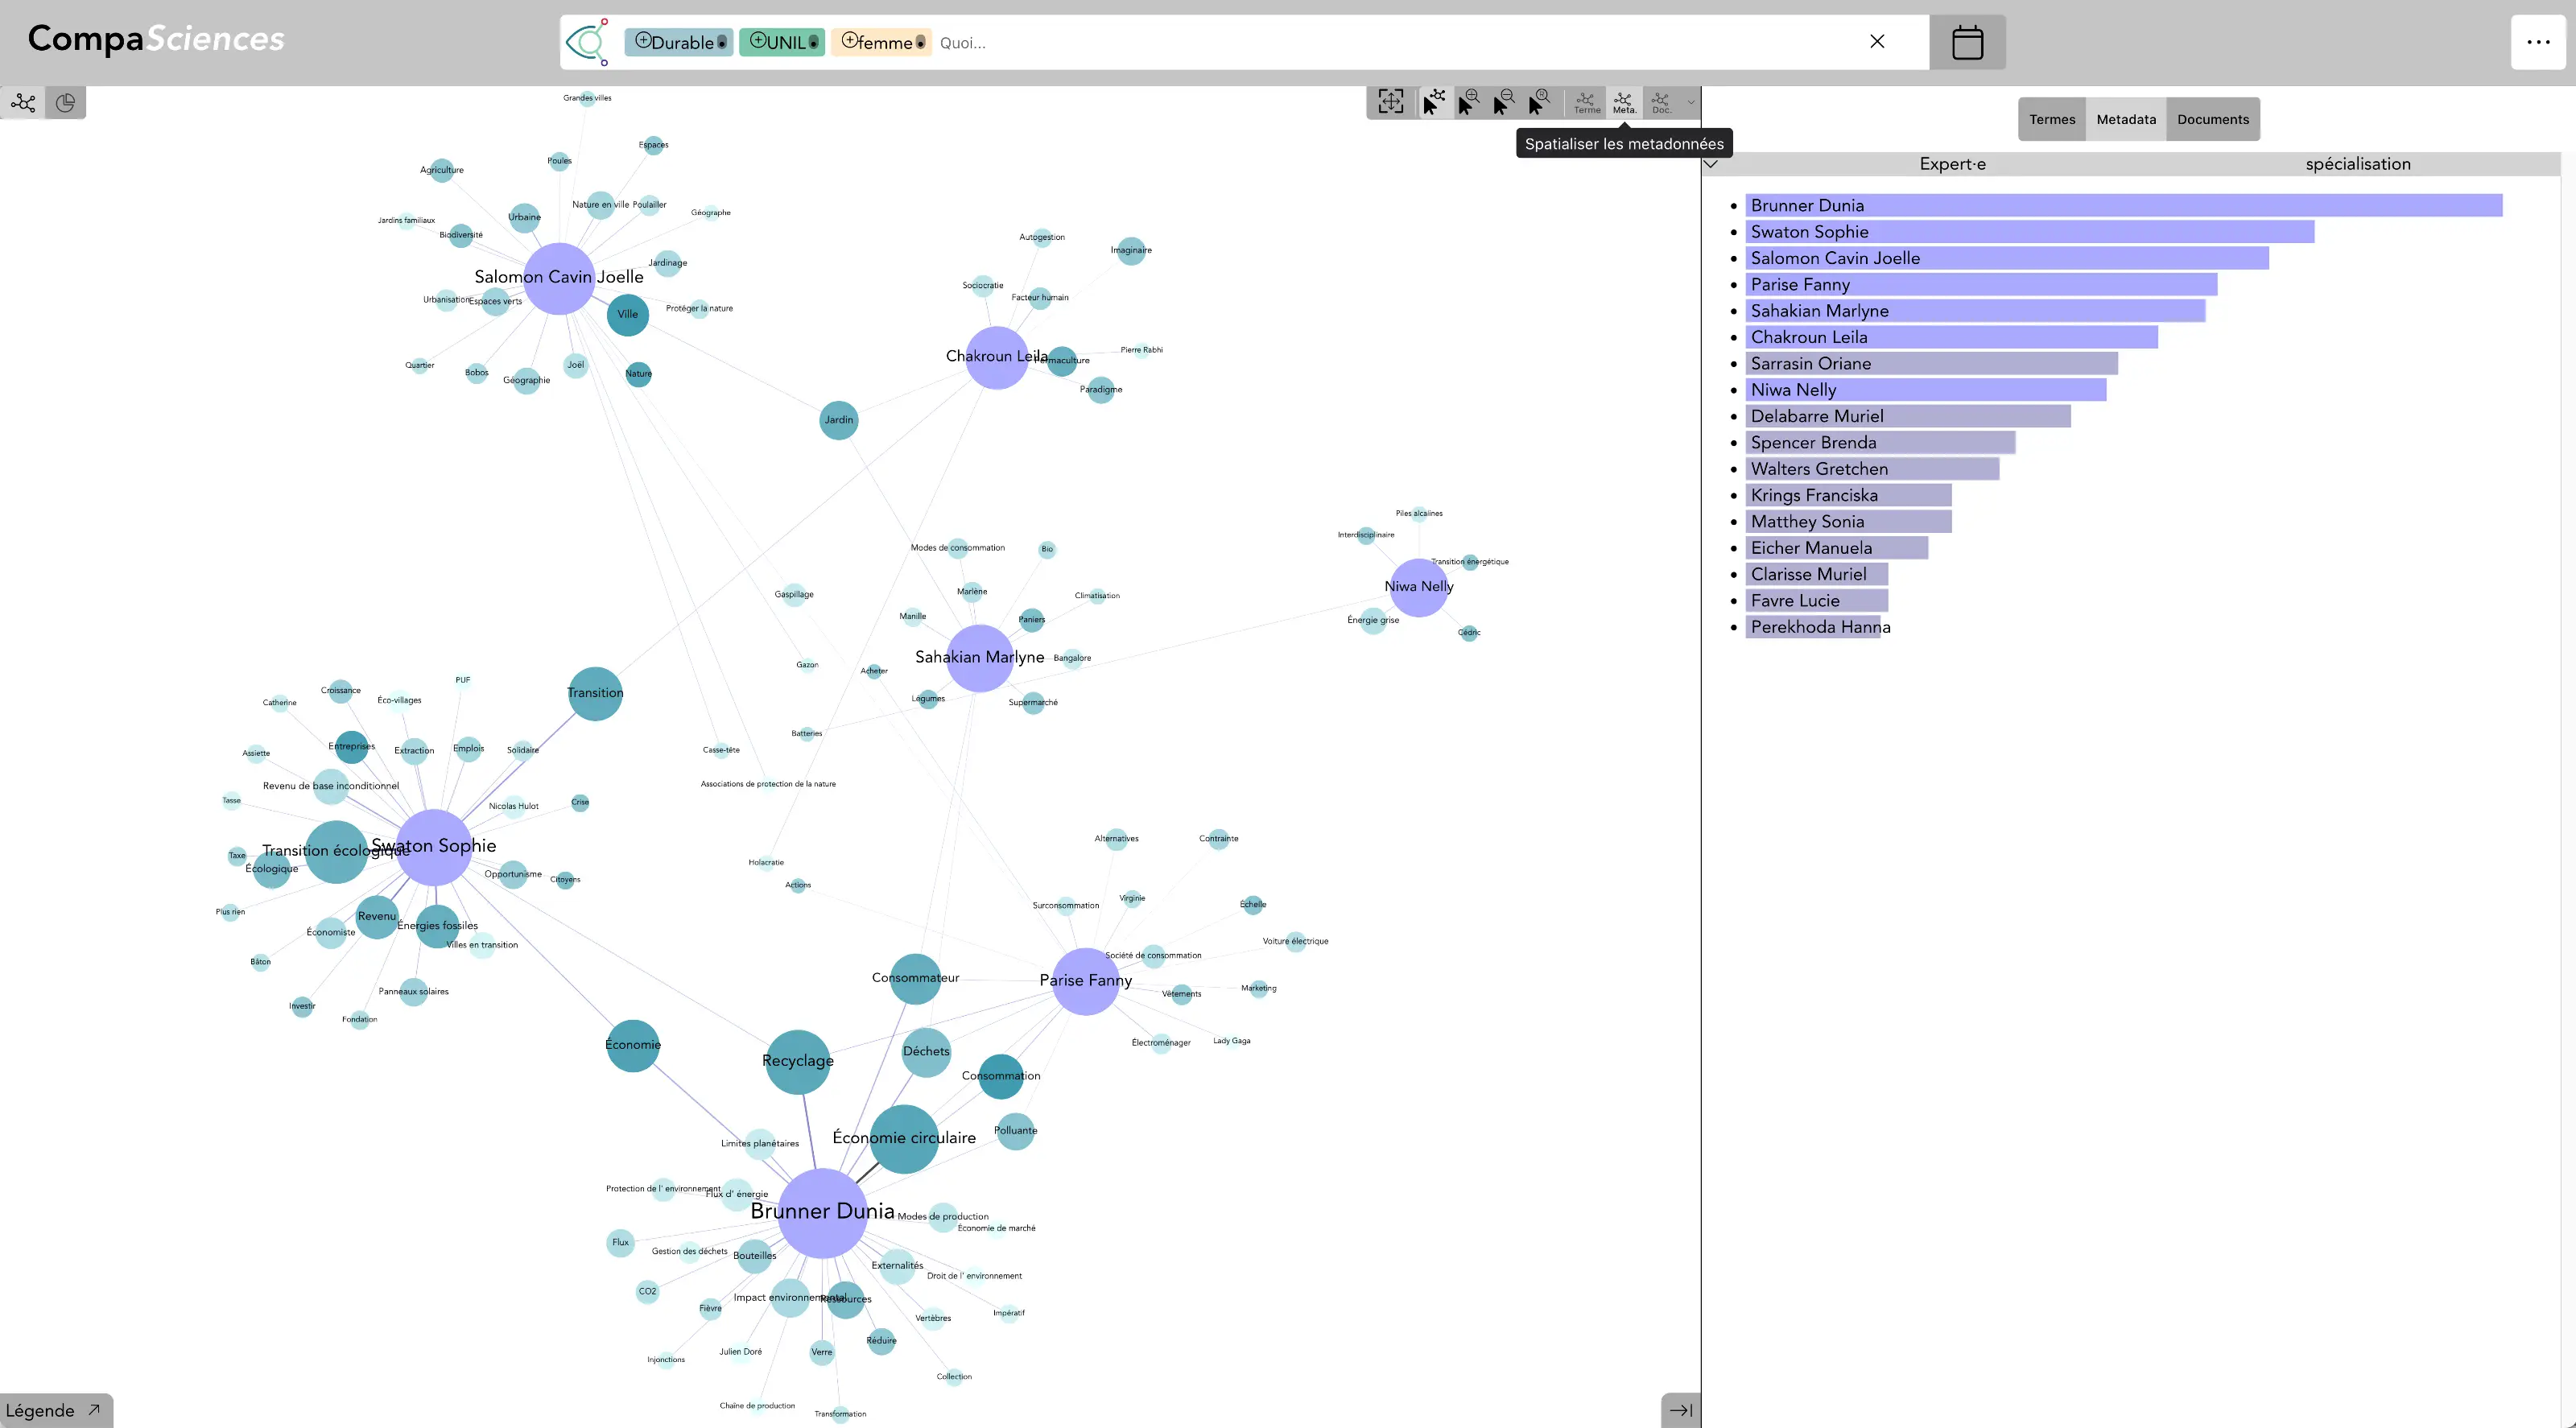Activate the zoom-out cursor tool
Screen dimensions: 2576x1428
pos(1504,101)
